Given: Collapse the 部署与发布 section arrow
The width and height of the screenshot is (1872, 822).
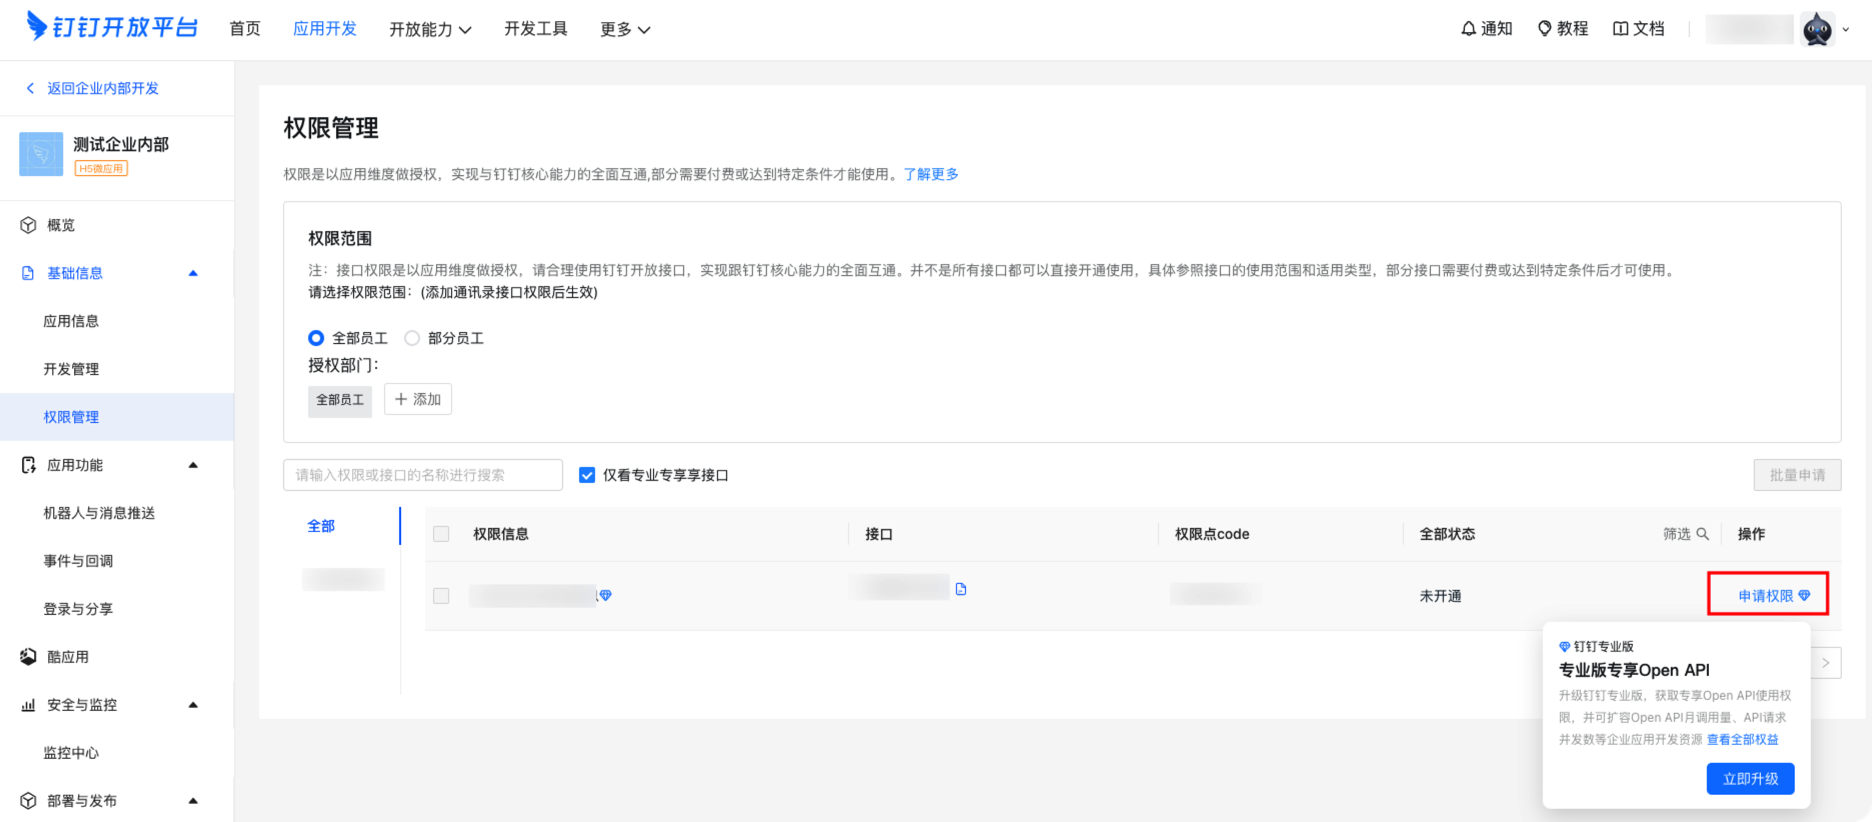Looking at the screenshot, I should tap(193, 801).
